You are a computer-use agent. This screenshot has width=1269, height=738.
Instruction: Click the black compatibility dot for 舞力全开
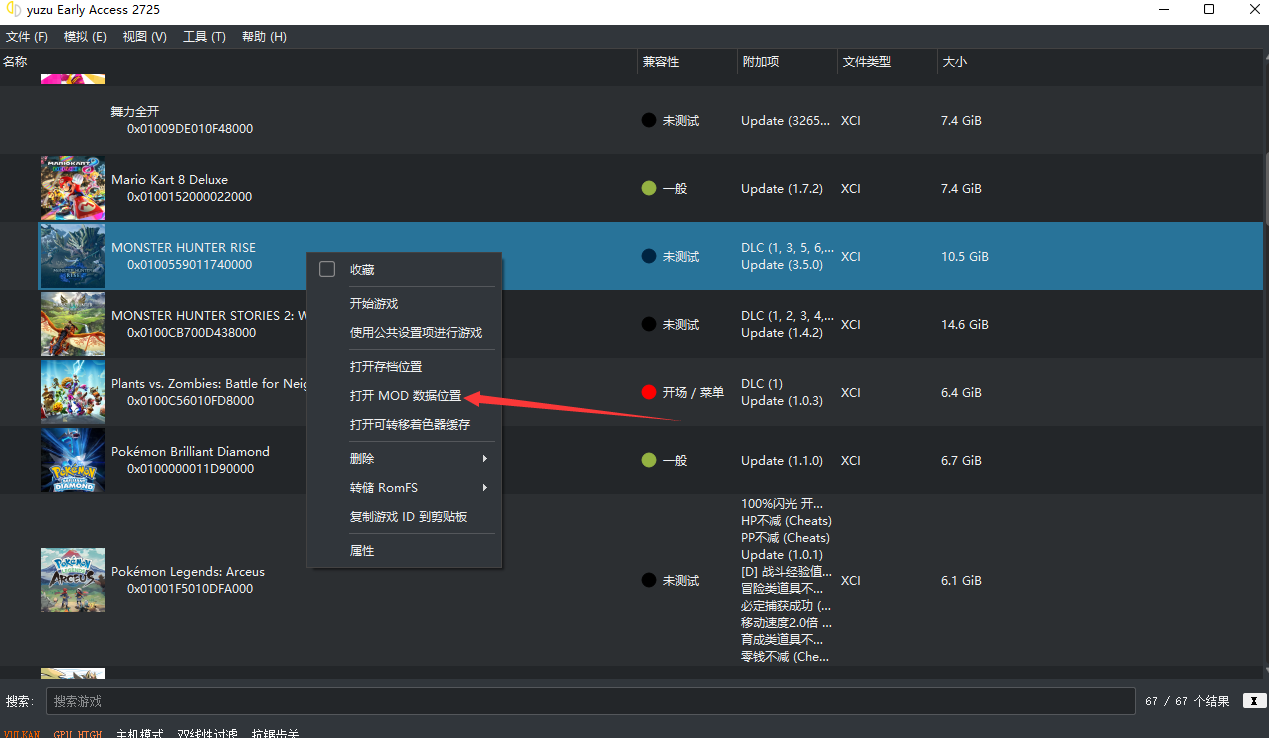pos(649,120)
